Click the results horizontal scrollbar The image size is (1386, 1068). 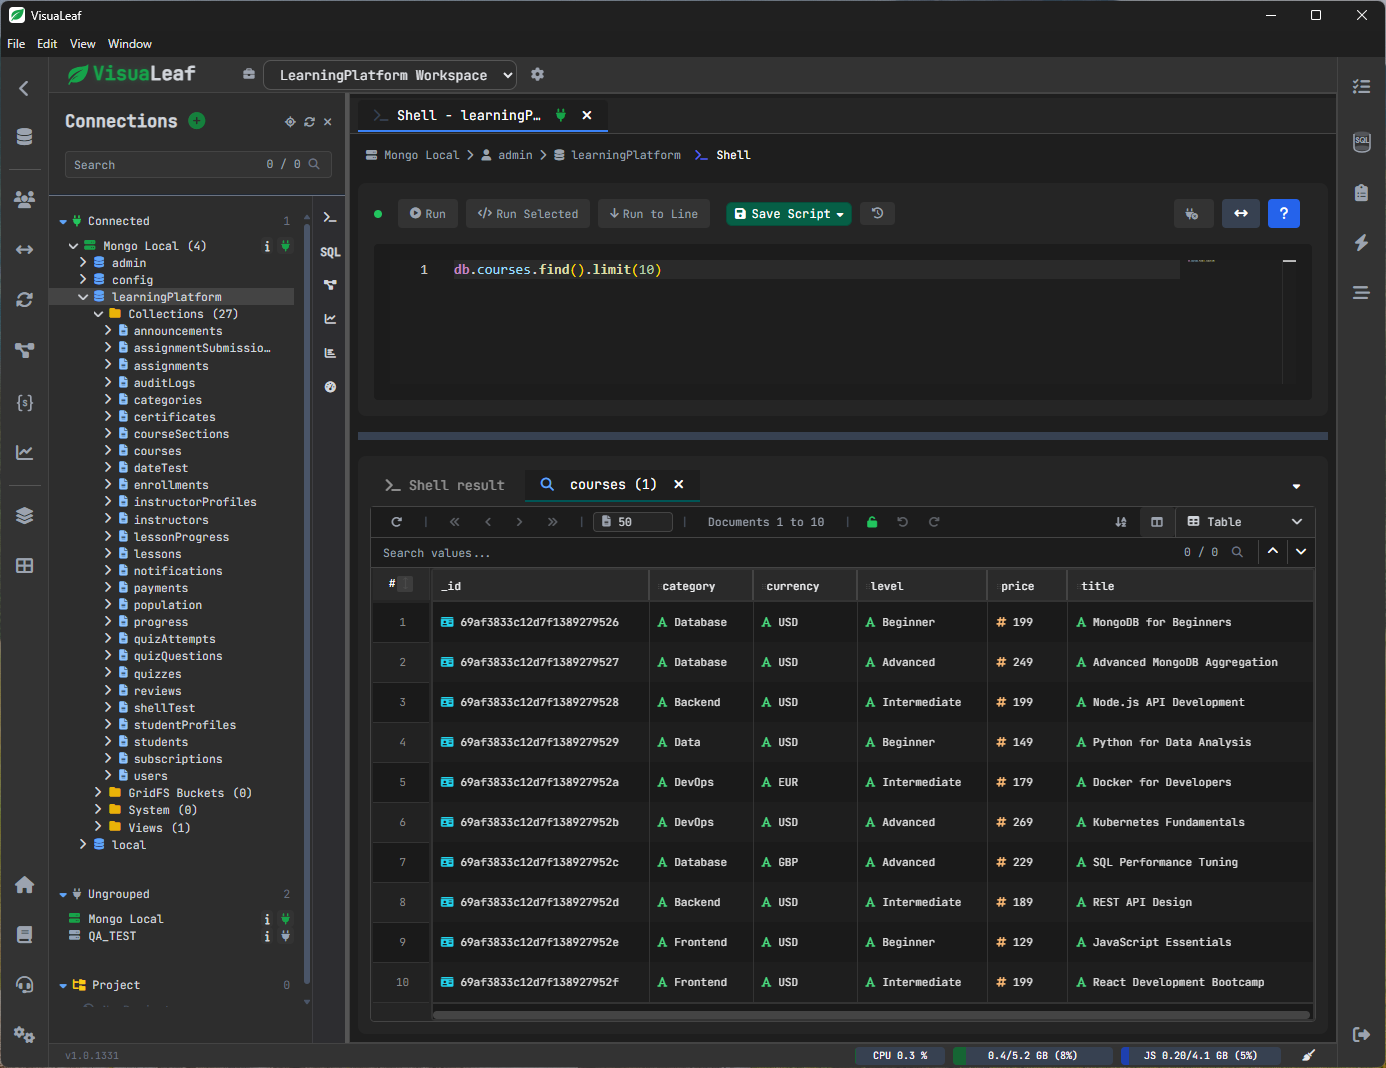[x=871, y=1015]
